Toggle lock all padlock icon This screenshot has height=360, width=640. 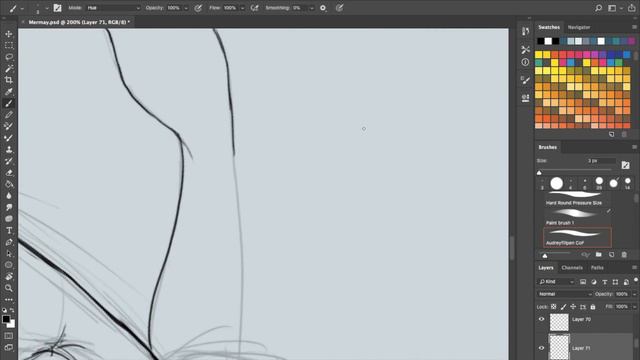tap(593, 307)
